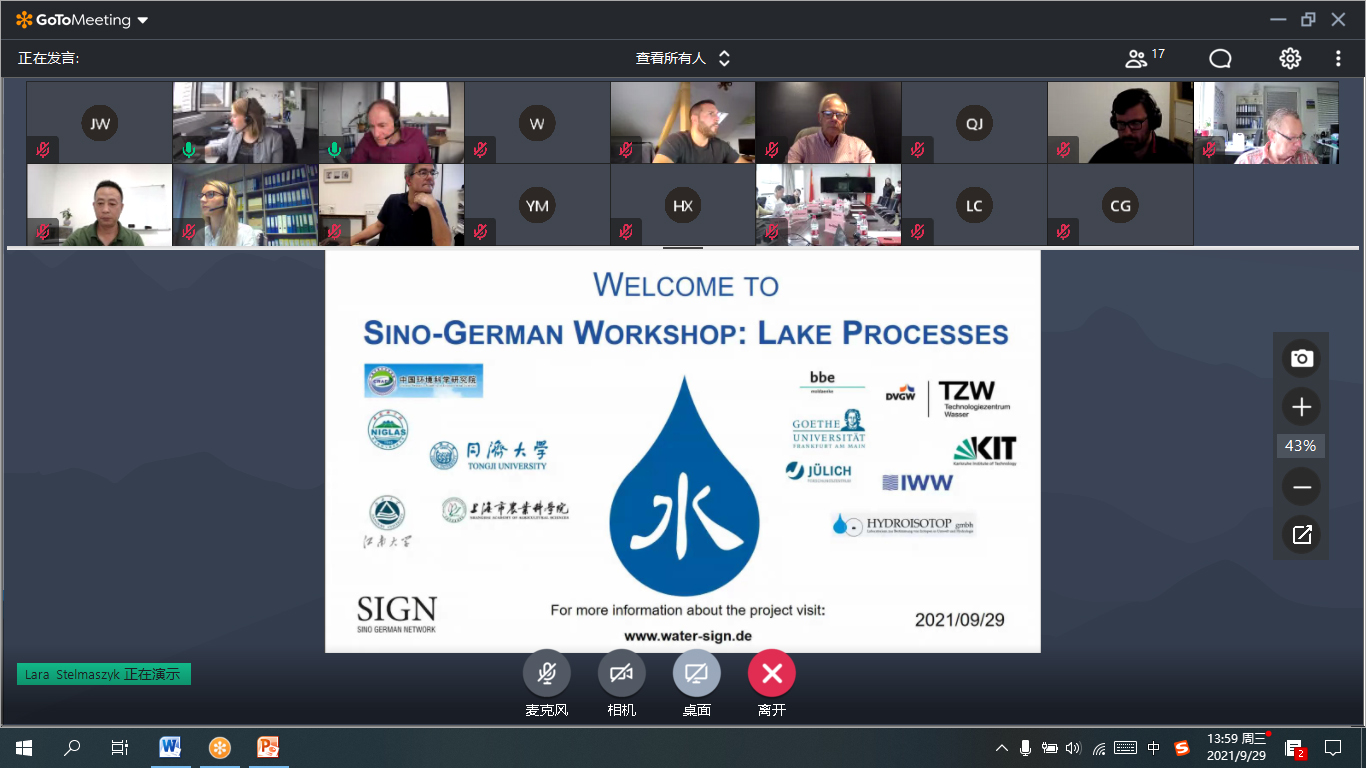Click the 正在发言 speaking label
Image resolution: width=1366 pixels, height=768 pixels.
pos(49,58)
